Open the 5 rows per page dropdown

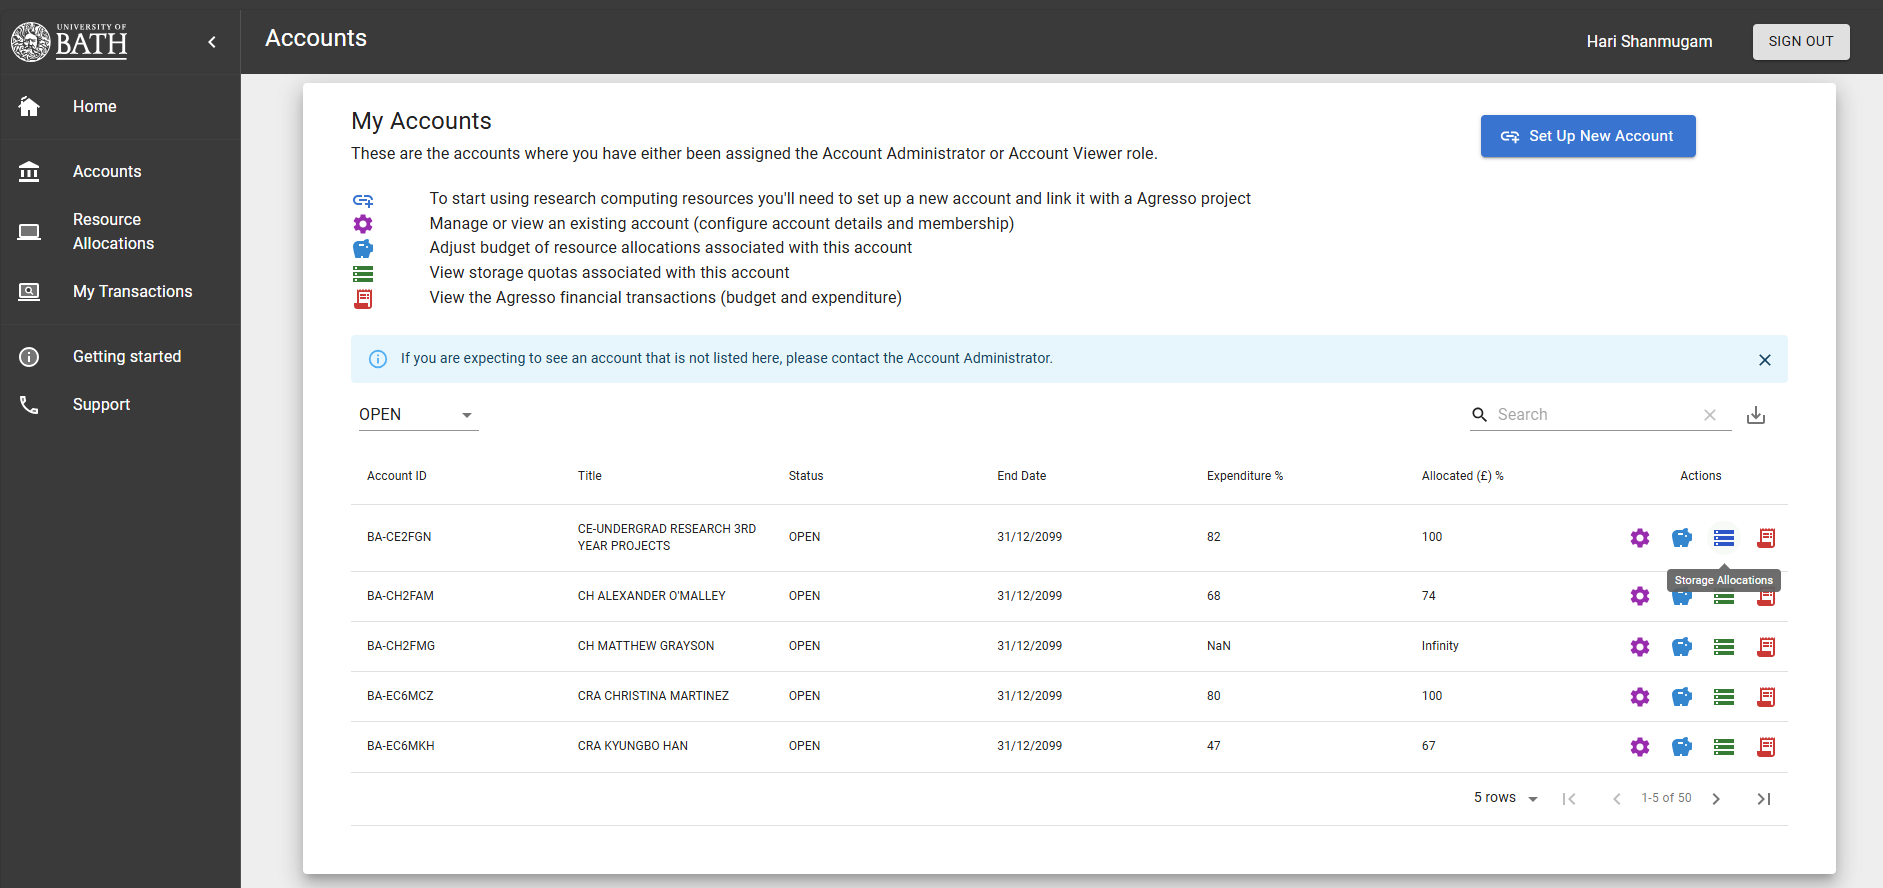pos(1505,798)
